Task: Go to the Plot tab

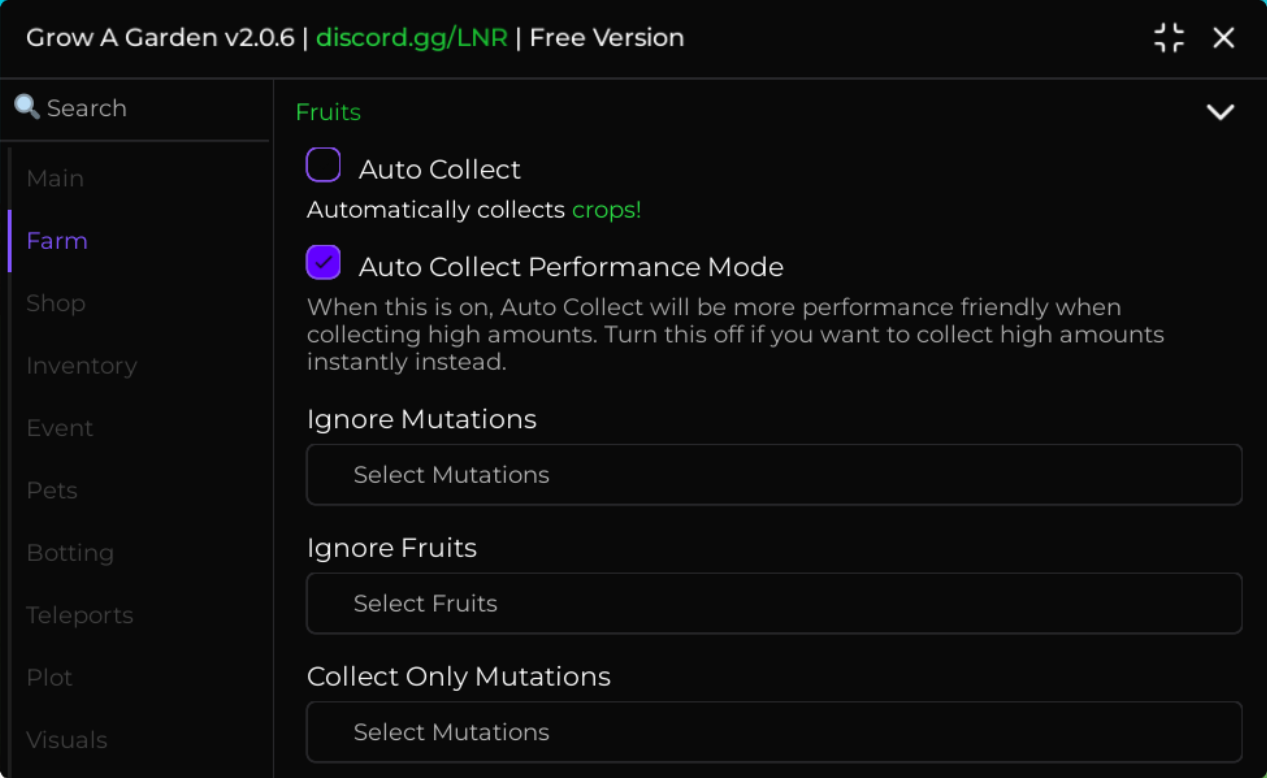Action: (x=50, y=677)
